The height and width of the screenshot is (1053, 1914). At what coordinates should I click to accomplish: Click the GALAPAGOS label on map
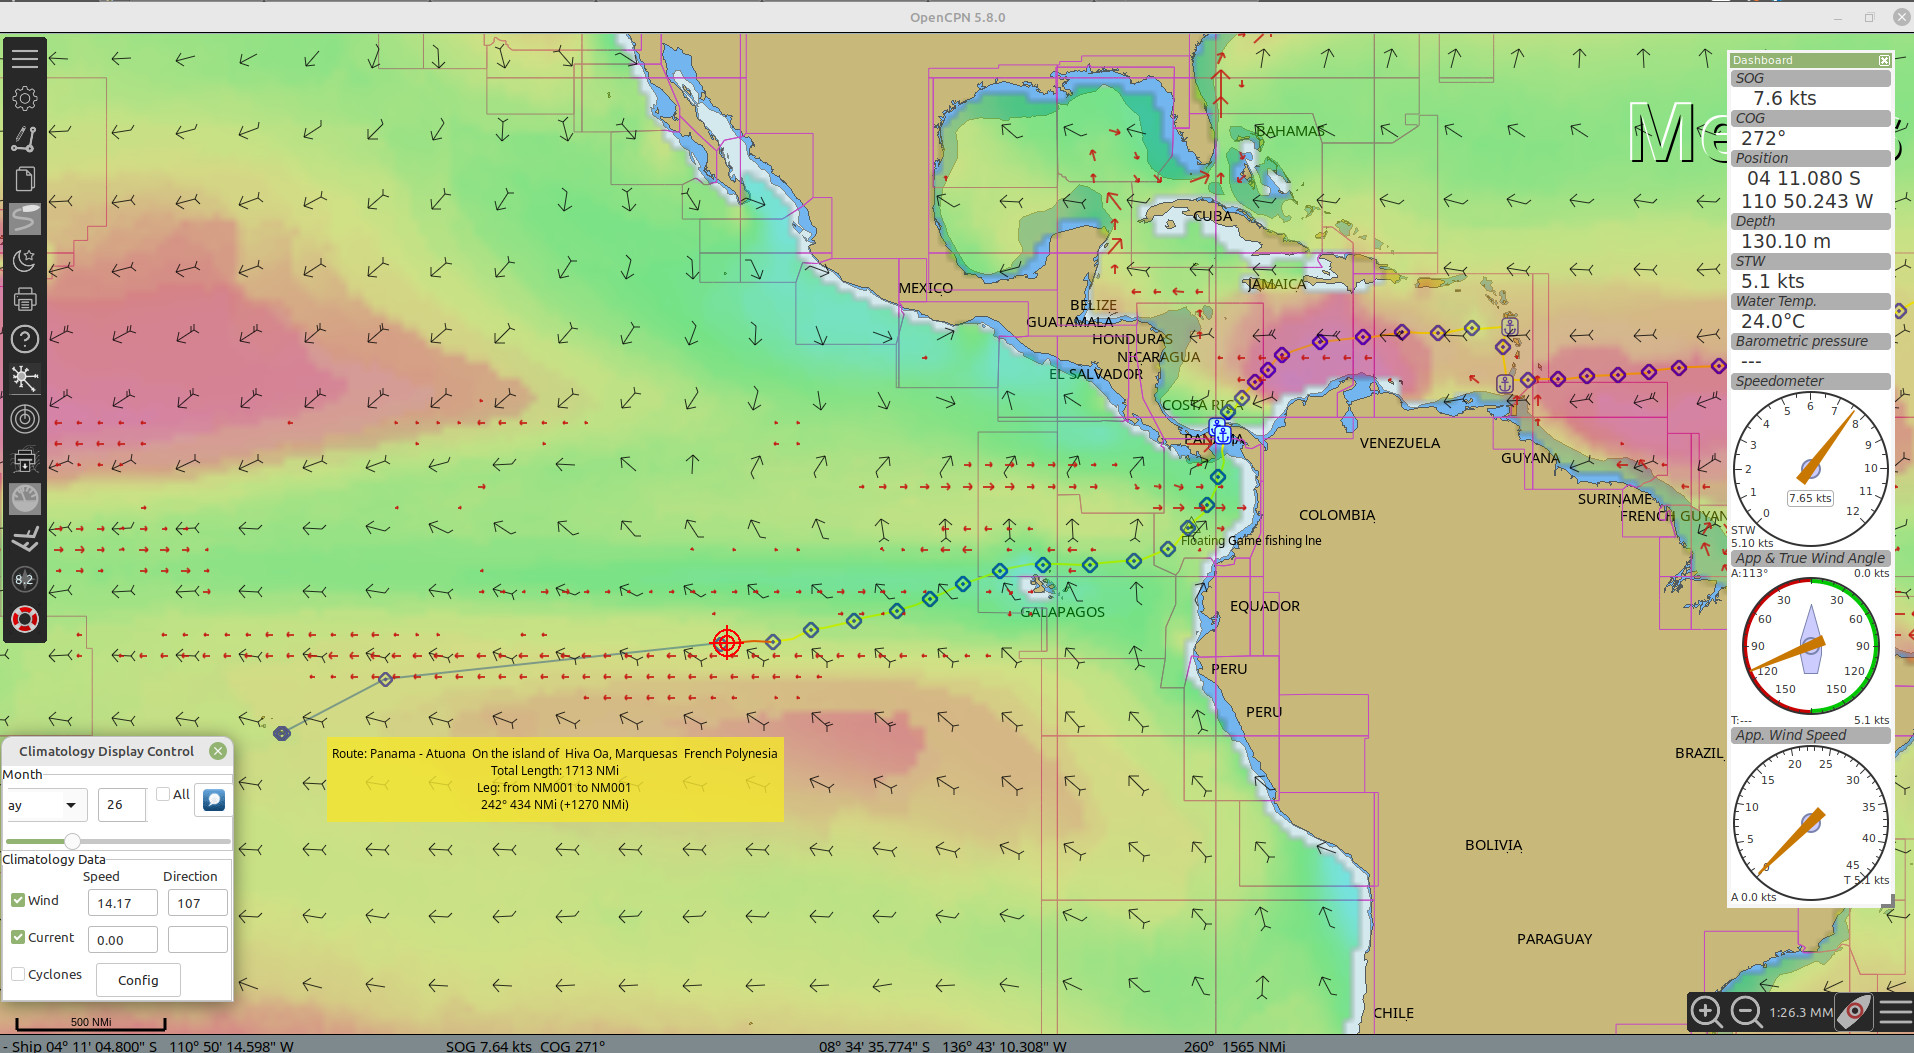[1062, 612]
